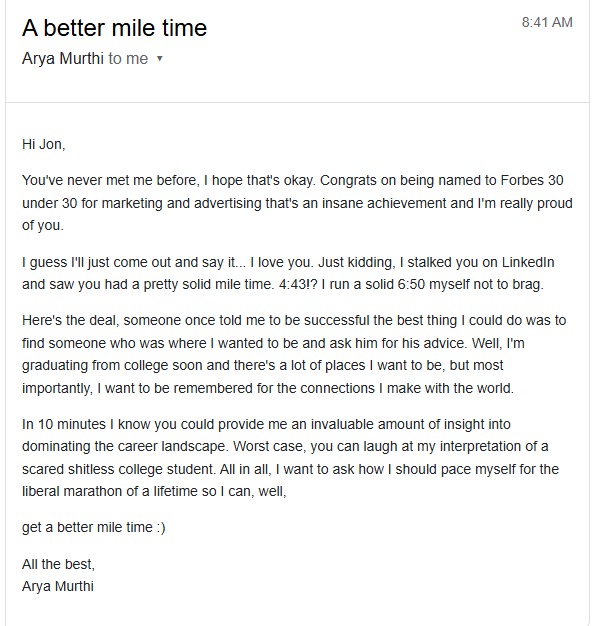This screenshot has height=626, width=598.
Task: Click 'Forbes 30' text in the email
Action: 532,180
